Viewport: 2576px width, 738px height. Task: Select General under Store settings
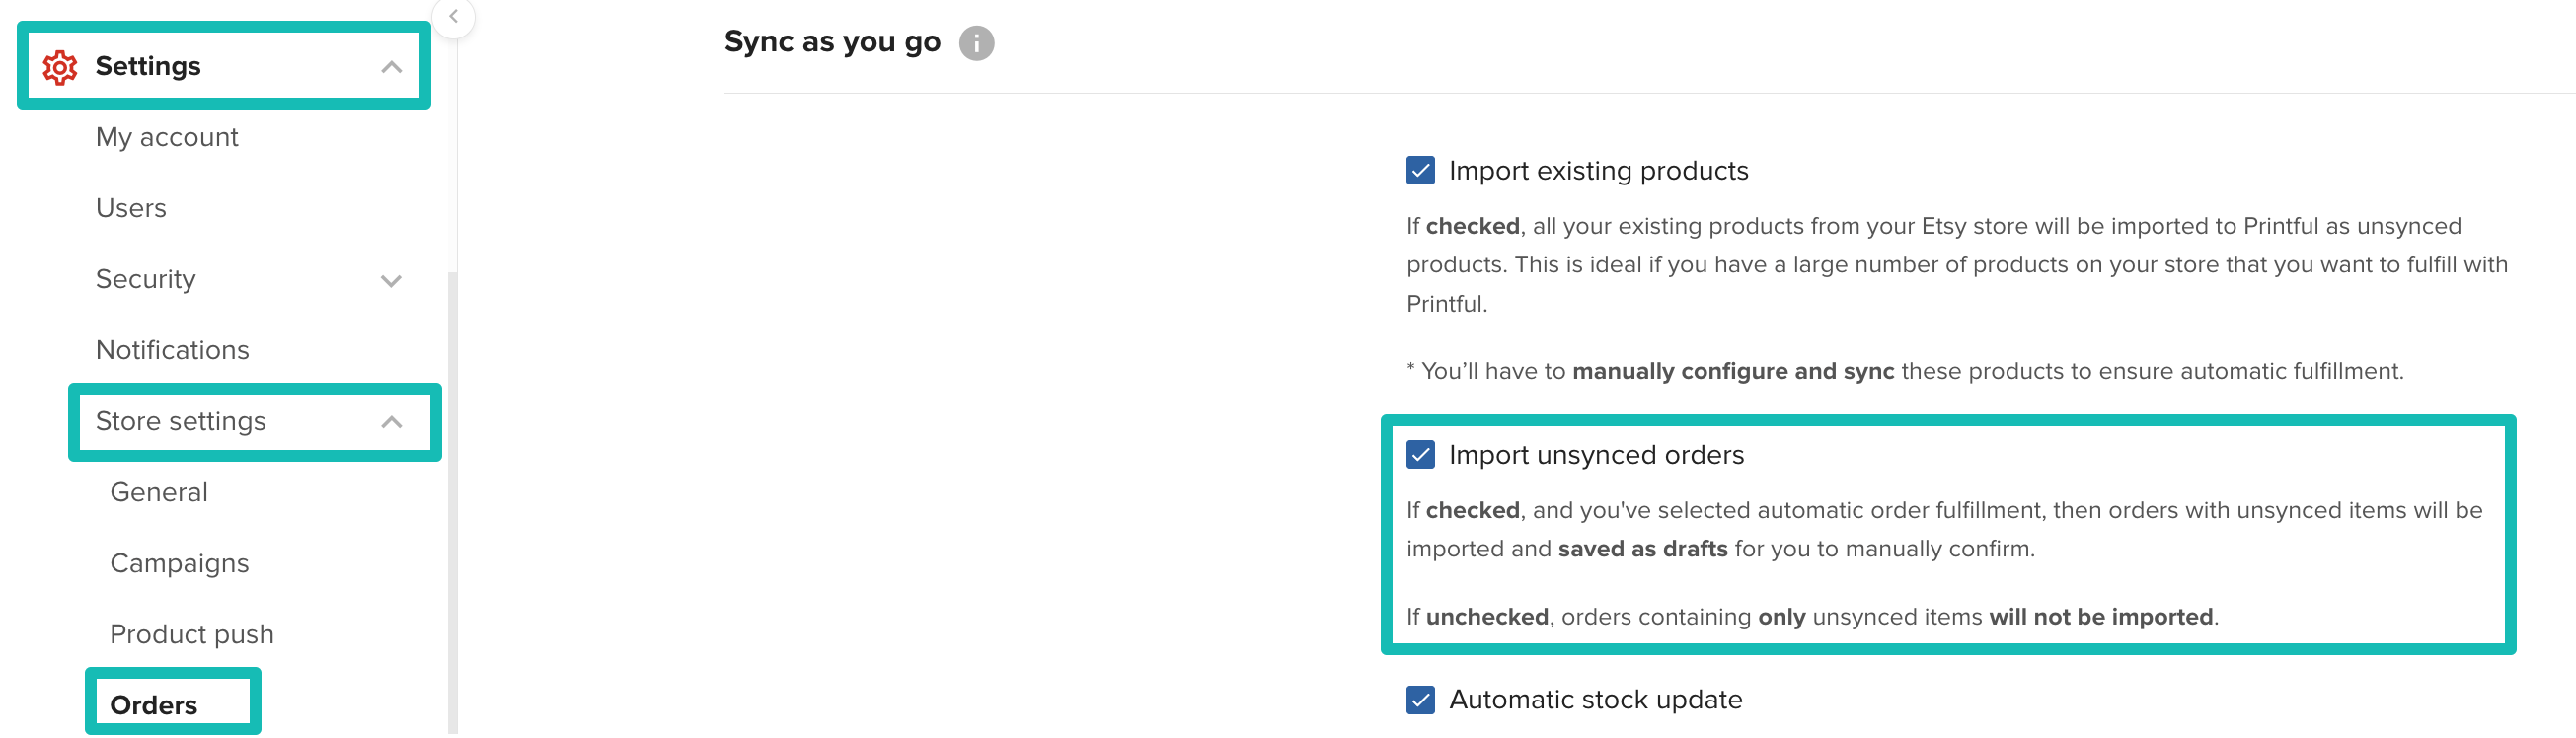point(158,492)
